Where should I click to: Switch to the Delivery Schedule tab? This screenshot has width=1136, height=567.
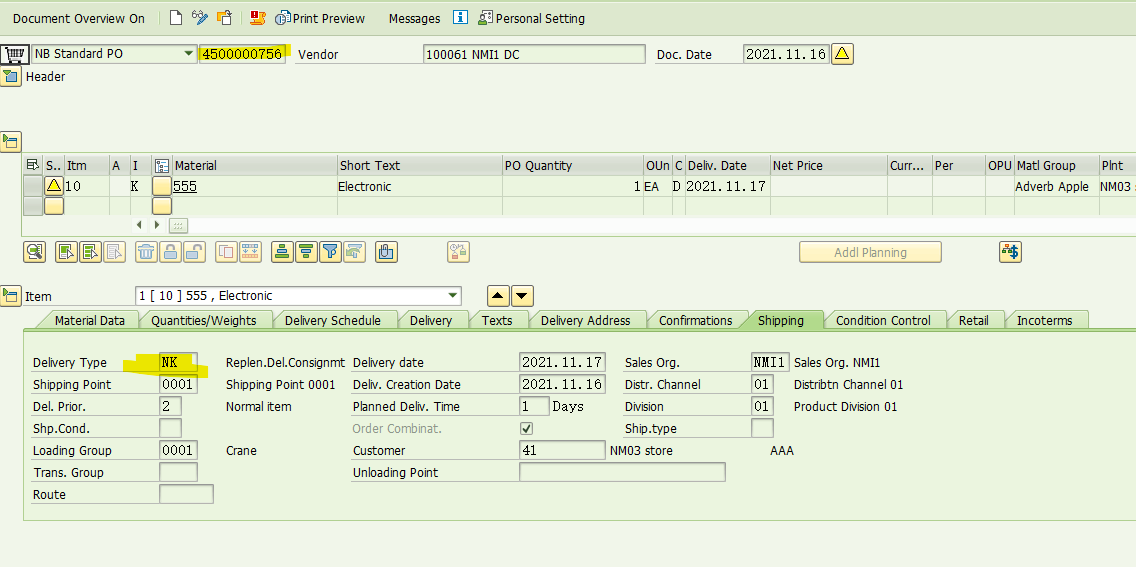[x=333, y=320]
